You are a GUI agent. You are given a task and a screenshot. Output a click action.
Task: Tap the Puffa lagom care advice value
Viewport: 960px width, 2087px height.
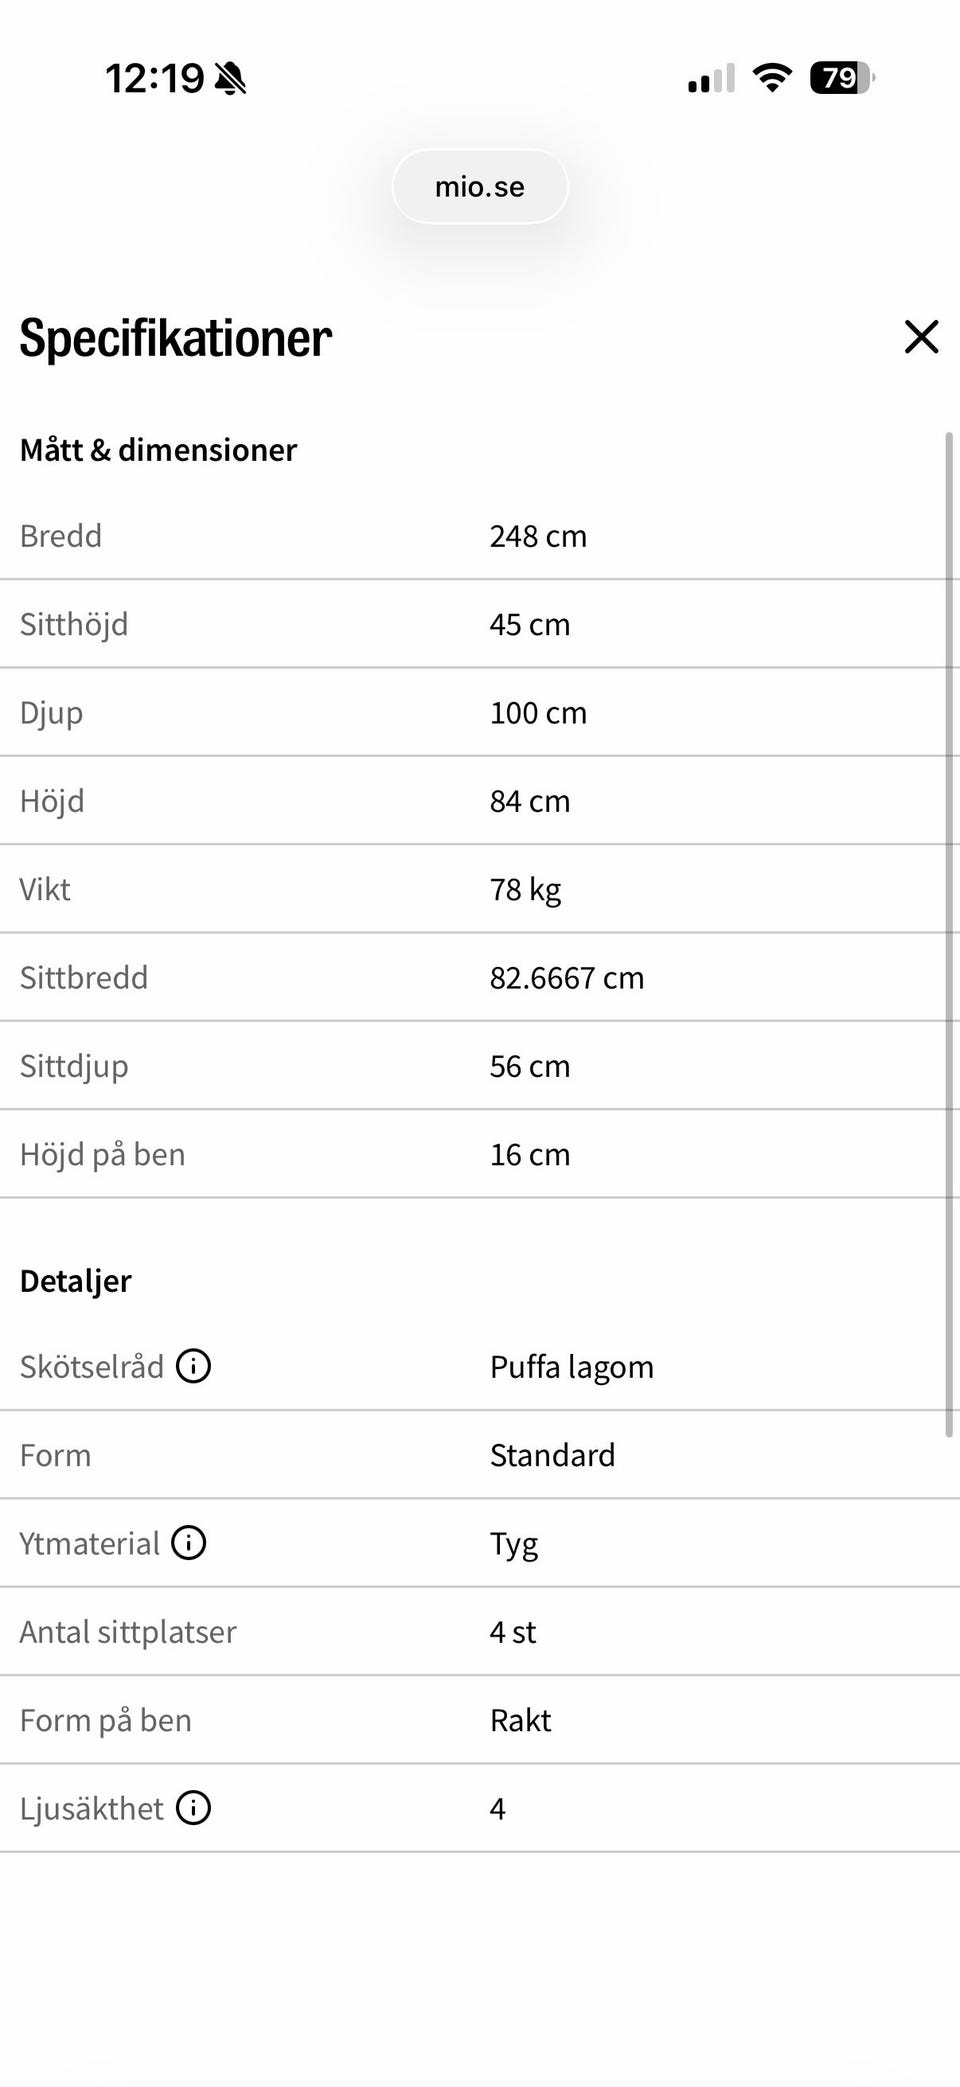point(572,1367)
